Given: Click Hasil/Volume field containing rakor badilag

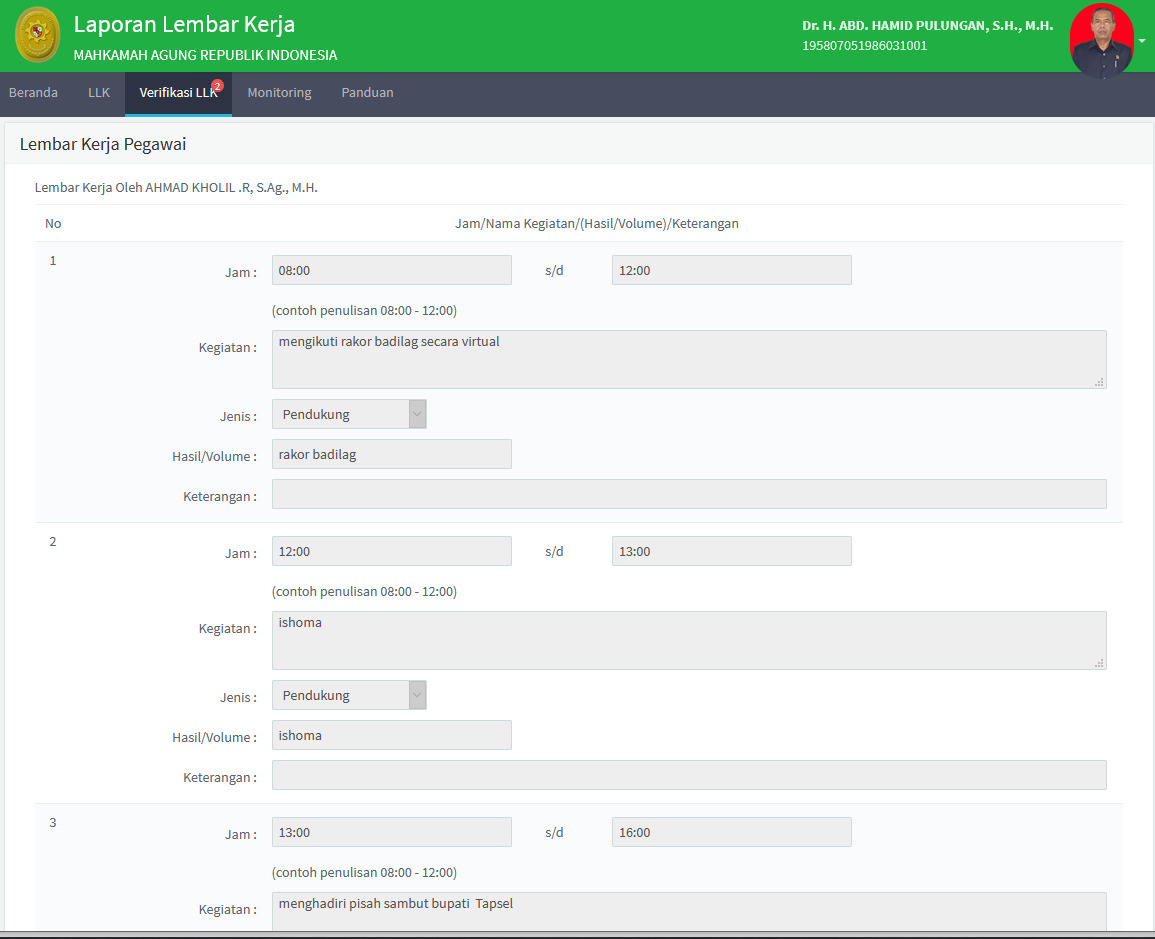Looking at the screenshot, I should [391, 454].
